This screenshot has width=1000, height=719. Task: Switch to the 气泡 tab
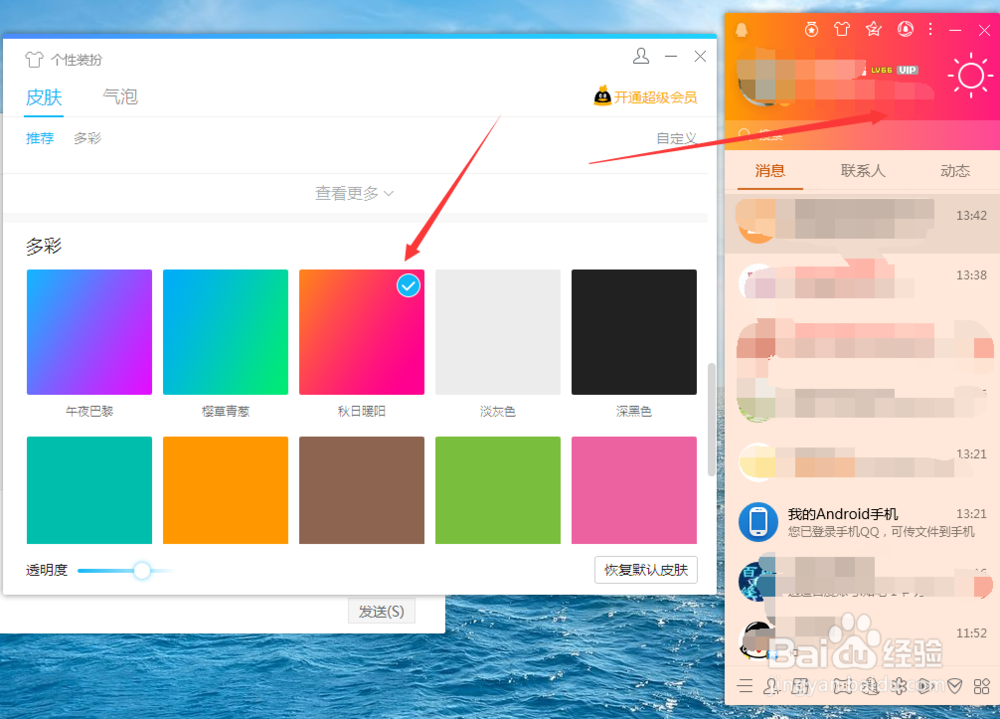click(120, 97)
